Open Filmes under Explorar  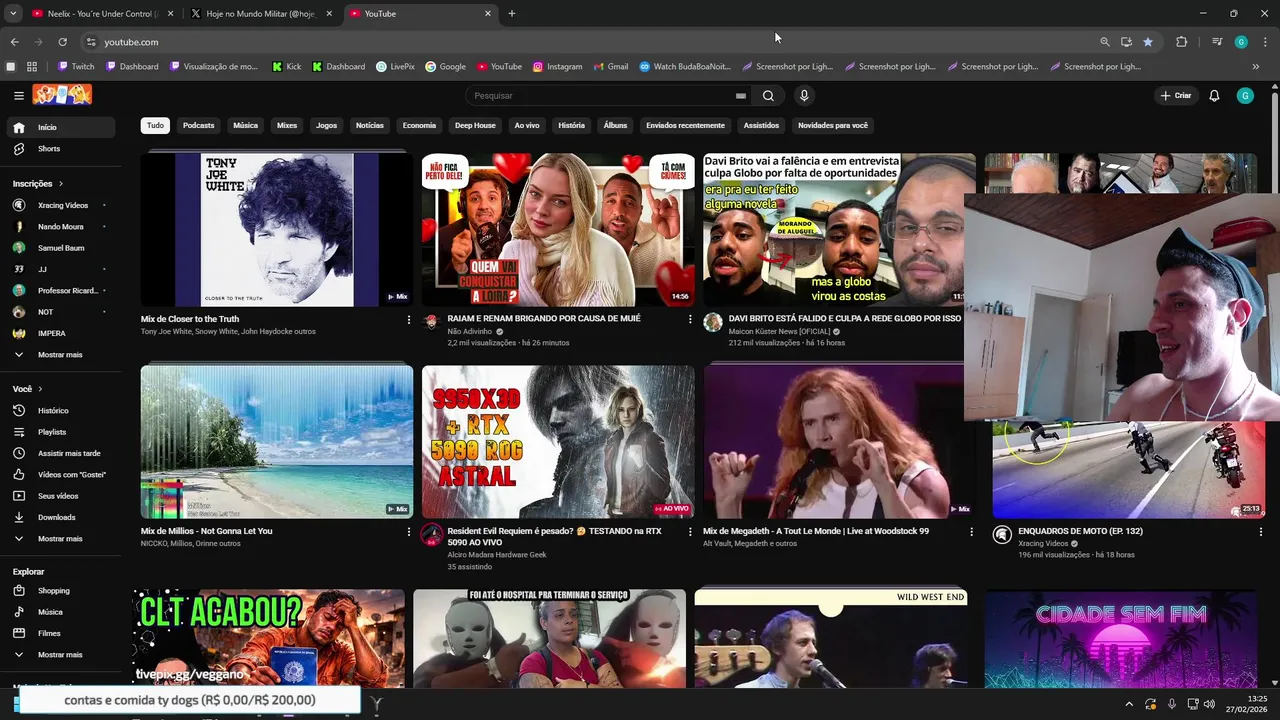pyautogui.click(x=63, y=633)
